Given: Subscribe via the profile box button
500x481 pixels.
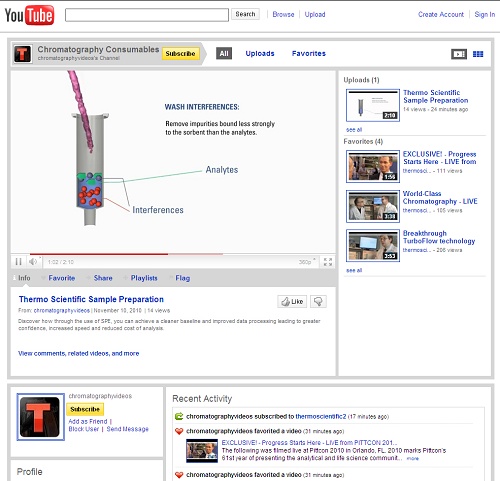Looking at the screenshot, I should coord(85,409).
